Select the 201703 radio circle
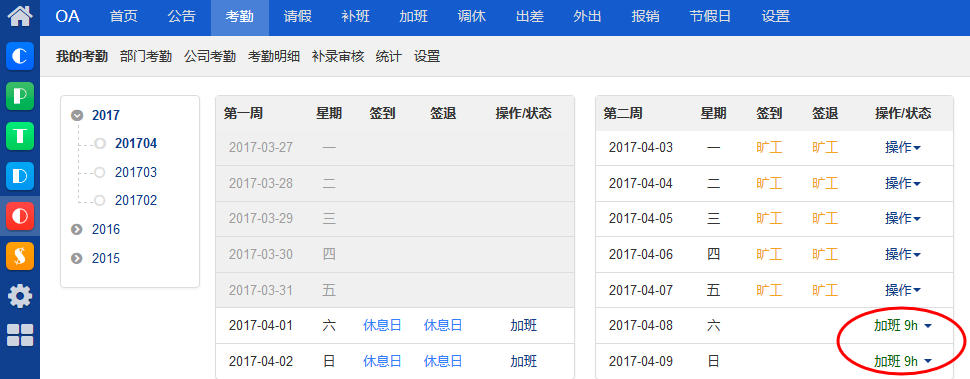The image size is (970, 379). [100, 172]
